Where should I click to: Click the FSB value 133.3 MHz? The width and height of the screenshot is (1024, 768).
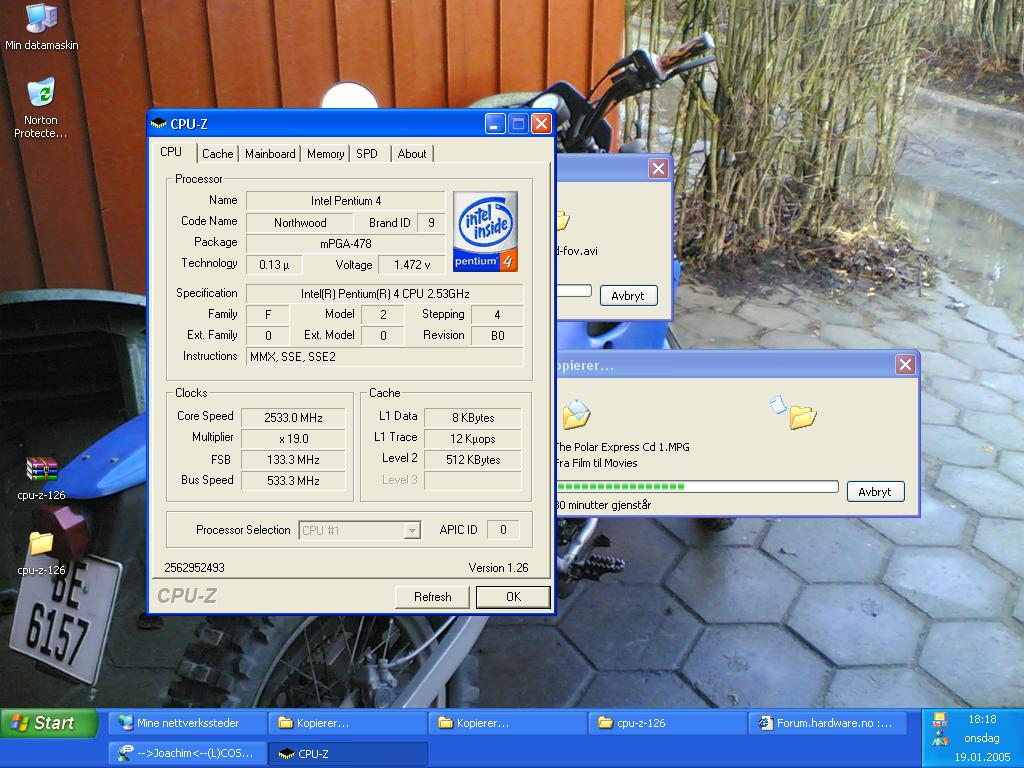(293, 459)
